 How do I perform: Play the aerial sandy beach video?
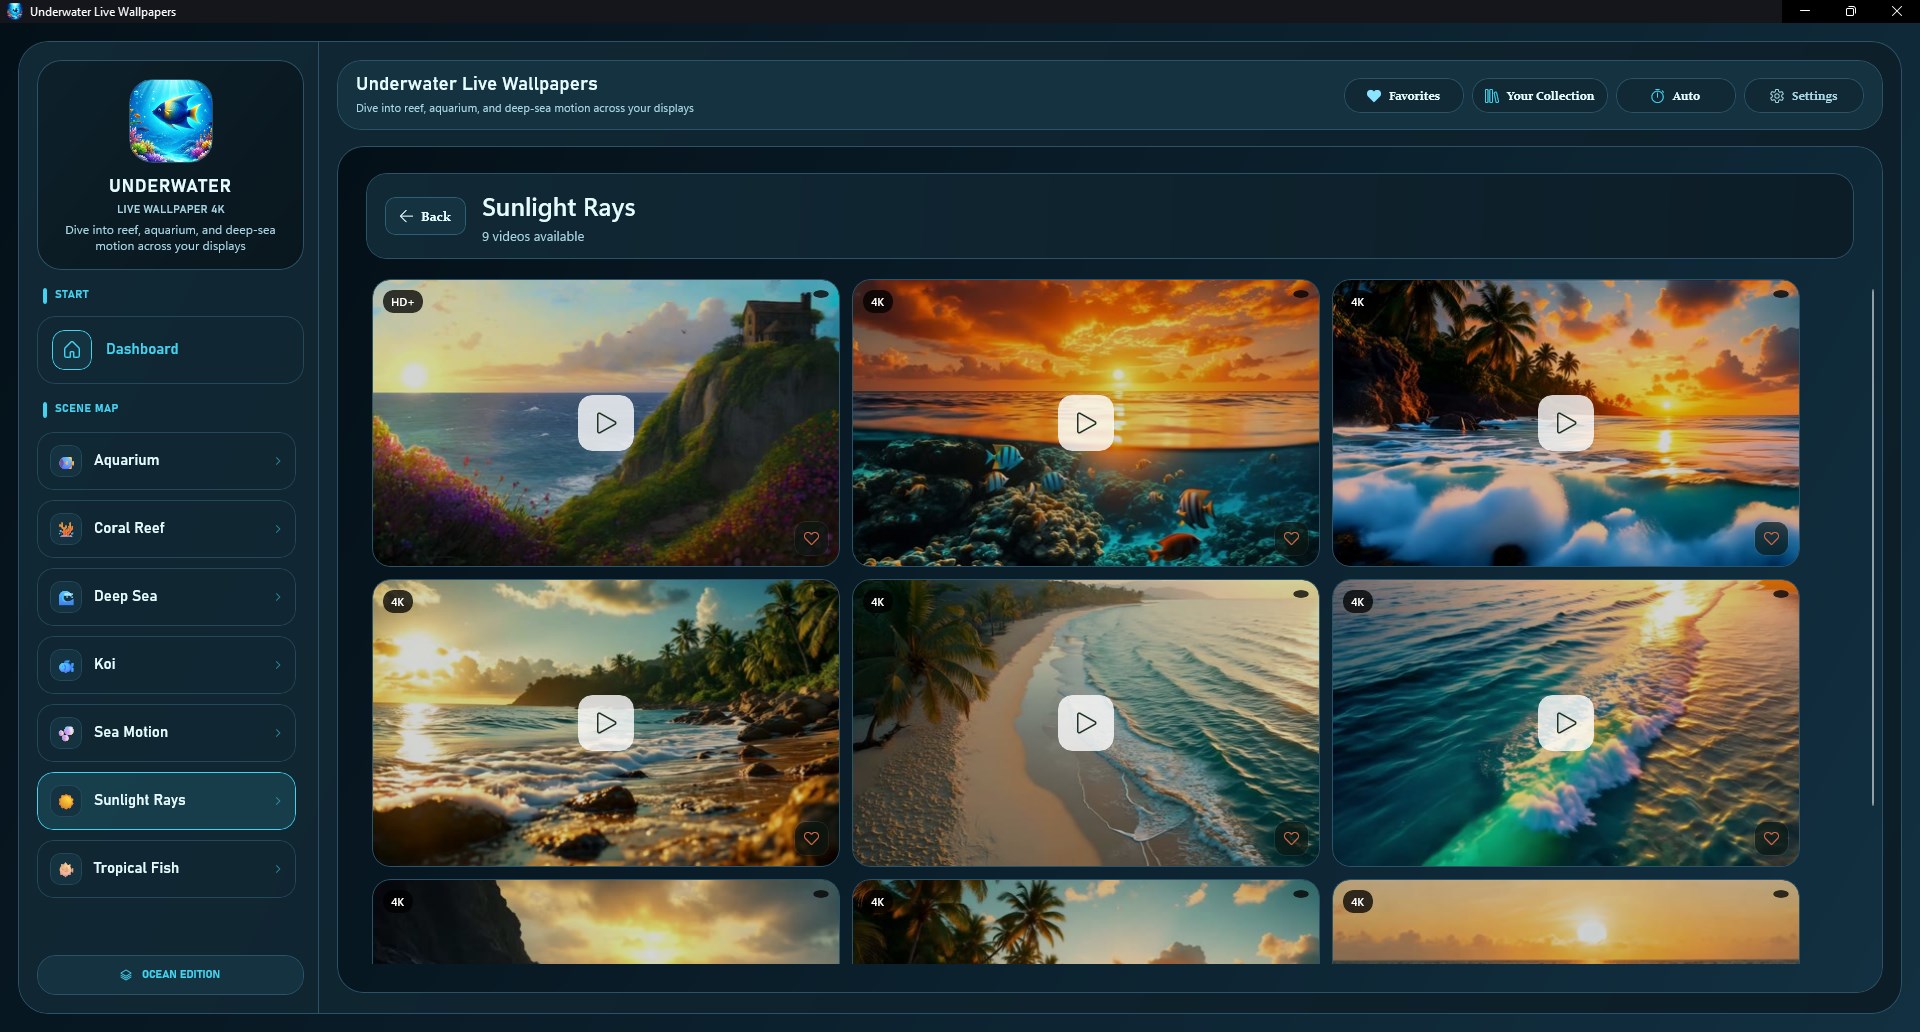tap(1086, 723)
